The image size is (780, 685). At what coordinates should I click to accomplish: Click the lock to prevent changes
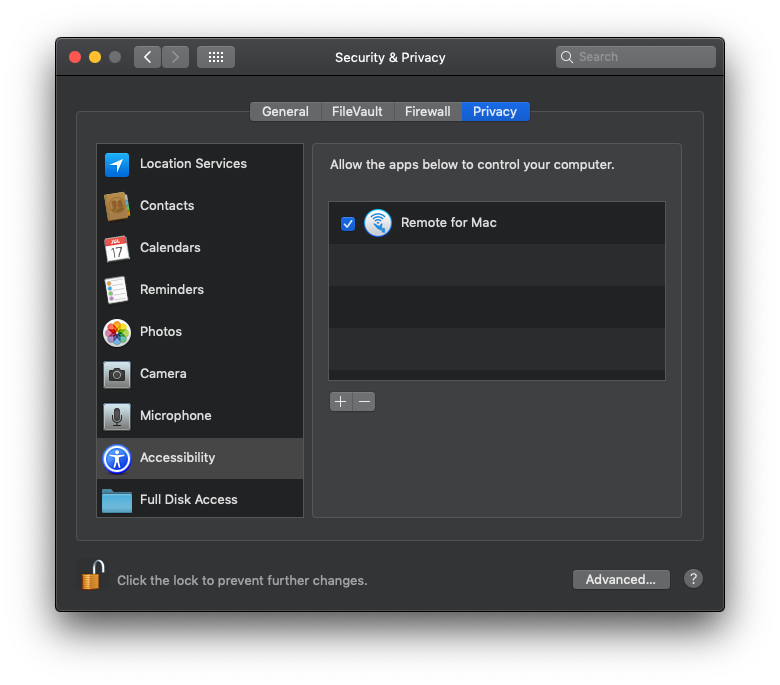(92, 576)
